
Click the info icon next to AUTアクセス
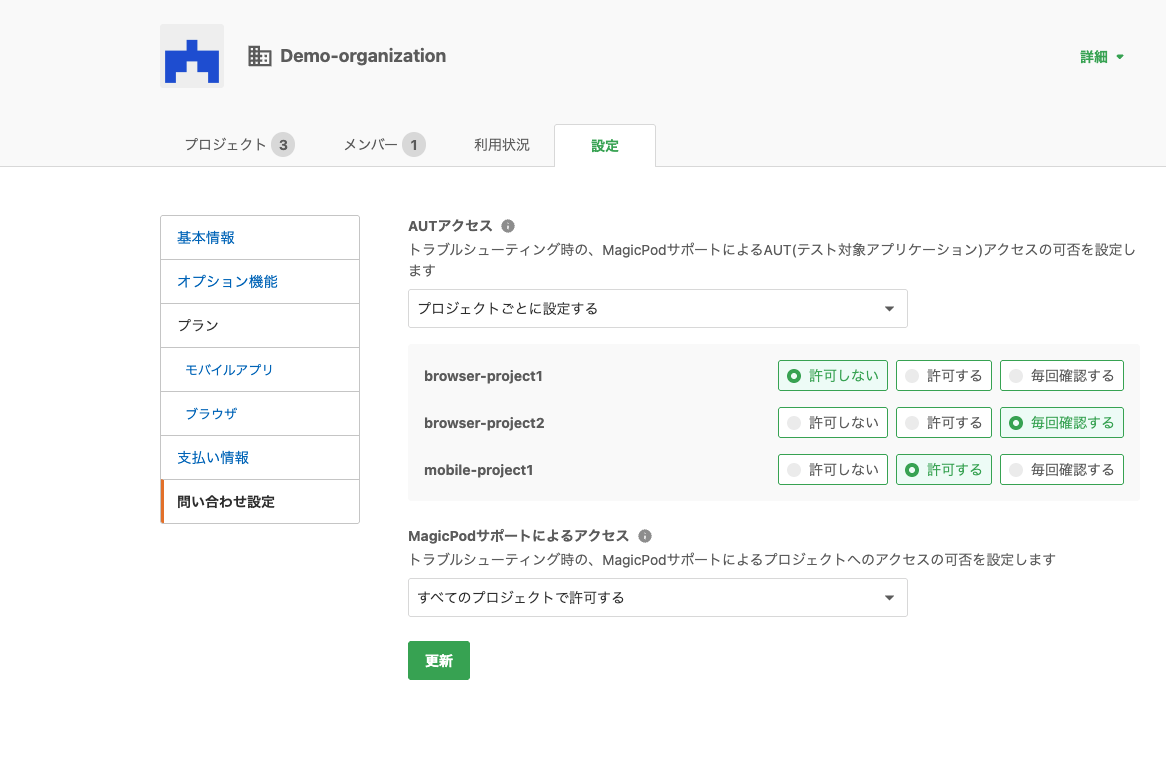(508, 226)
